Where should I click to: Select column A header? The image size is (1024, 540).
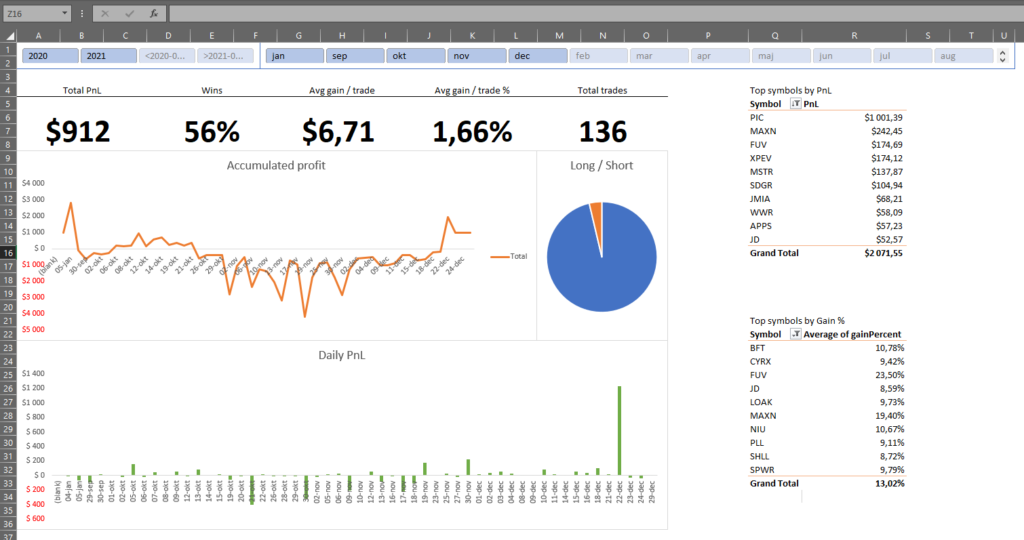coord(39,36)
